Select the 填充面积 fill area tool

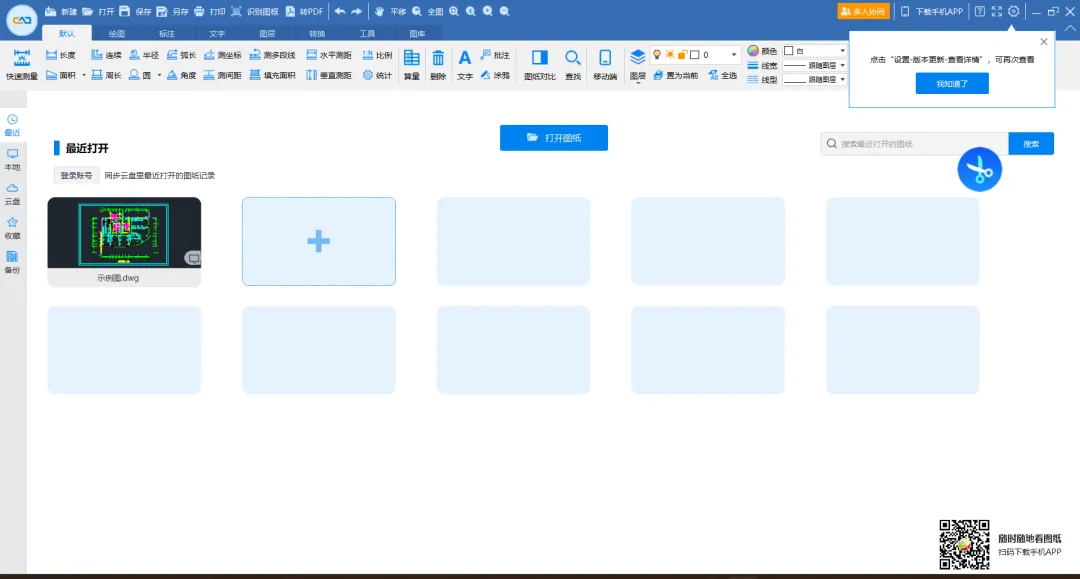272,75
